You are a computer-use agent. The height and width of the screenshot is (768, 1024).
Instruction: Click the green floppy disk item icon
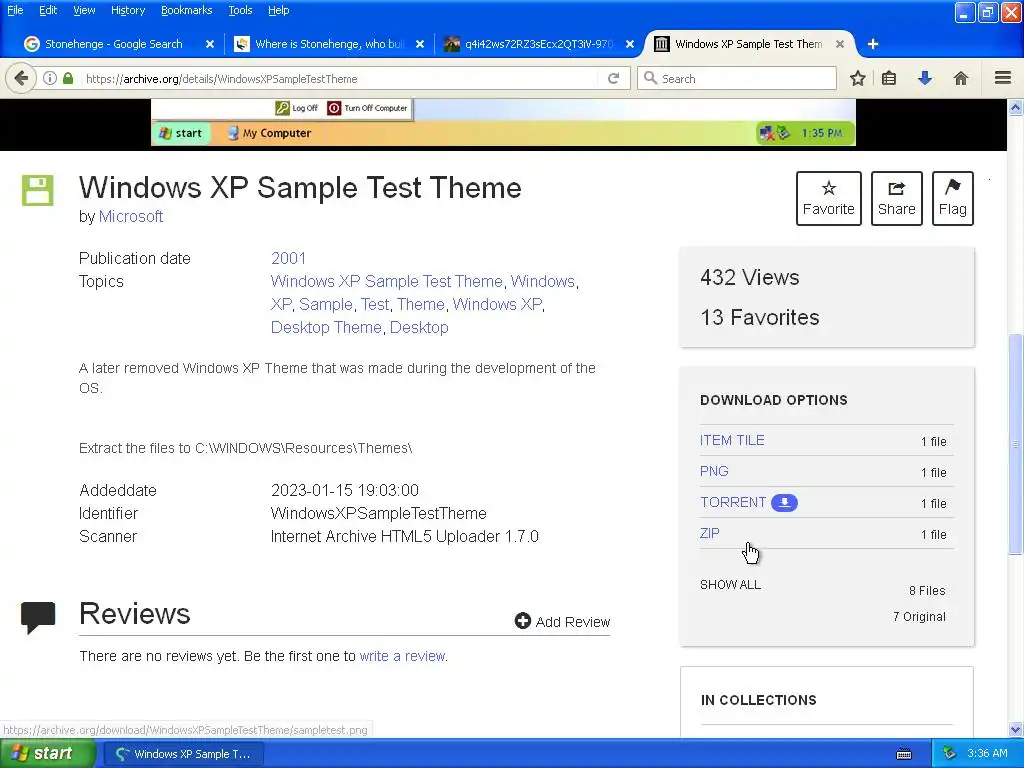[x=38, y=191]
